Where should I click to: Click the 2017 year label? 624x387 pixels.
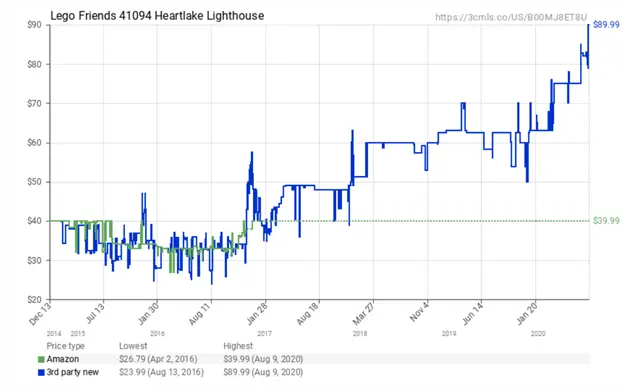264,334
